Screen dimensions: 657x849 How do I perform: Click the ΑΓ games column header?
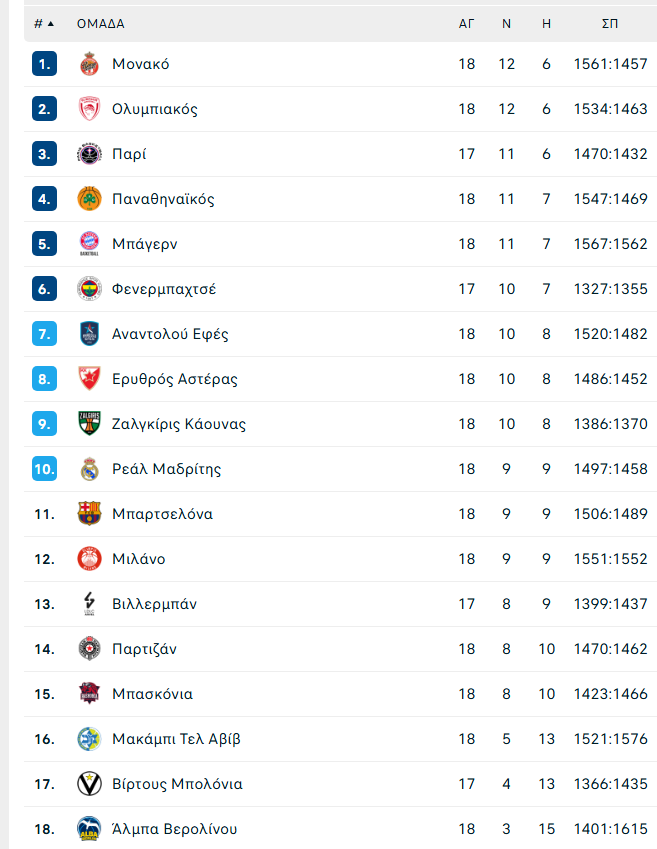(466, 24)
